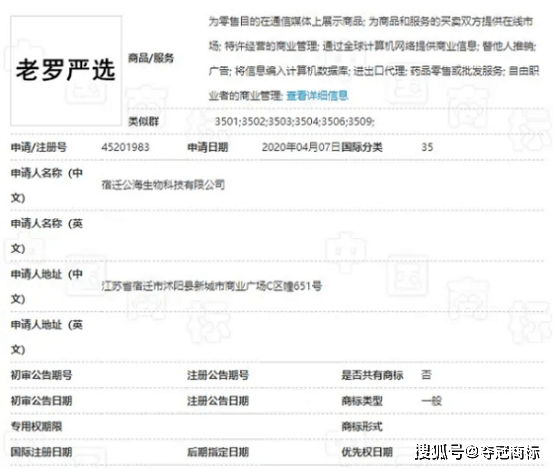554x469 pixels.
Task: Click the goods and services description text
Action: (x=374, y=58)
